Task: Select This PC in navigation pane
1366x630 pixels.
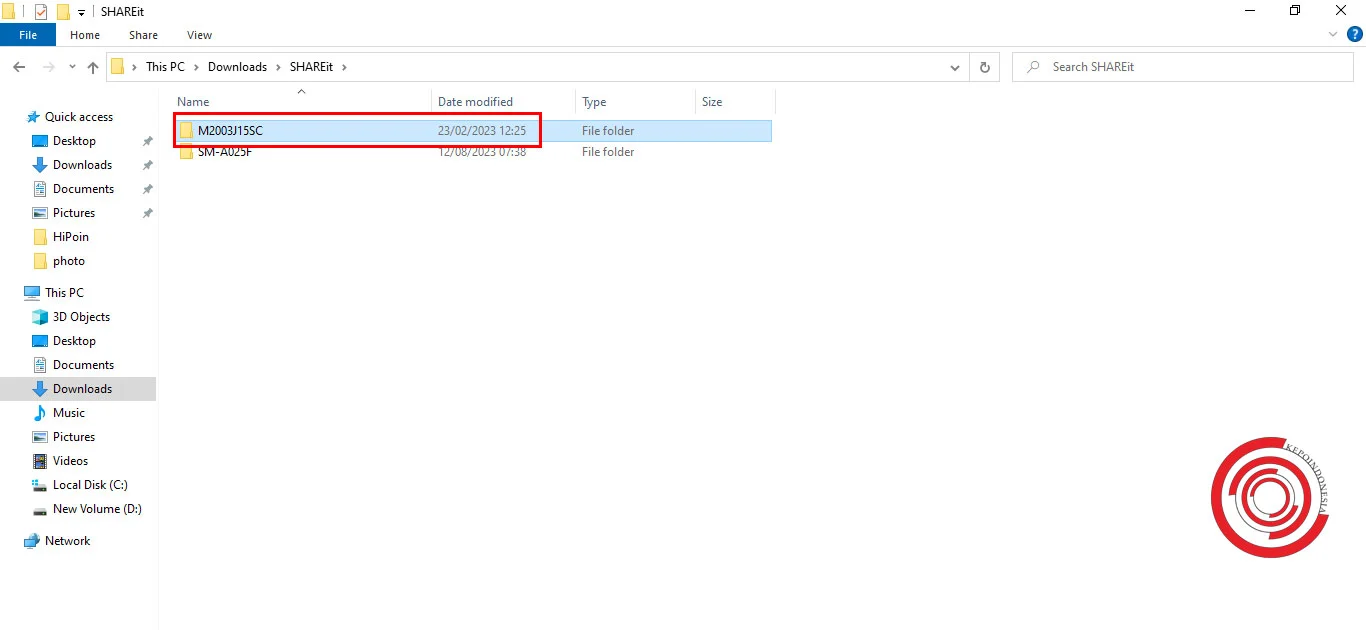Action: [x=64, y=293]
